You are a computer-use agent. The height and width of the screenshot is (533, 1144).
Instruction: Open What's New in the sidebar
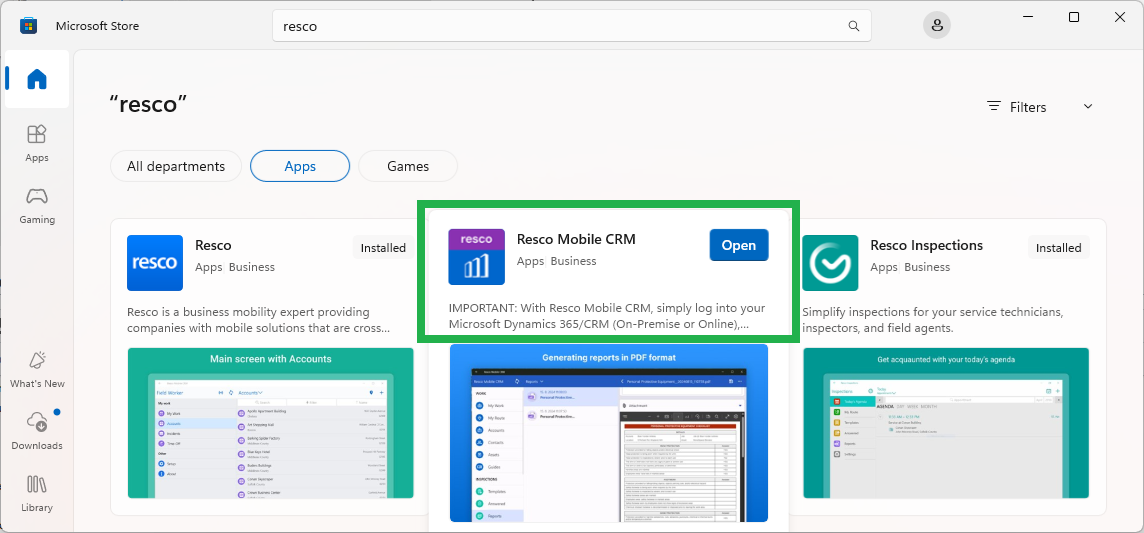click(x=36, y=369)
